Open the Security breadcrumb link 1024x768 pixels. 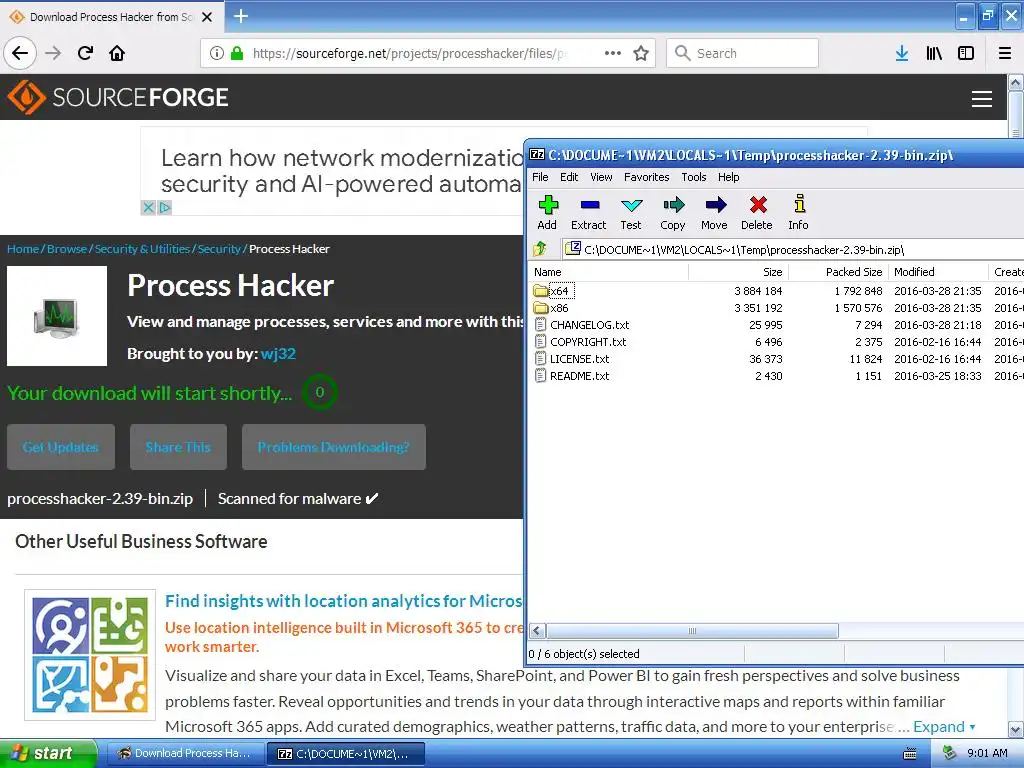[219, 249]
